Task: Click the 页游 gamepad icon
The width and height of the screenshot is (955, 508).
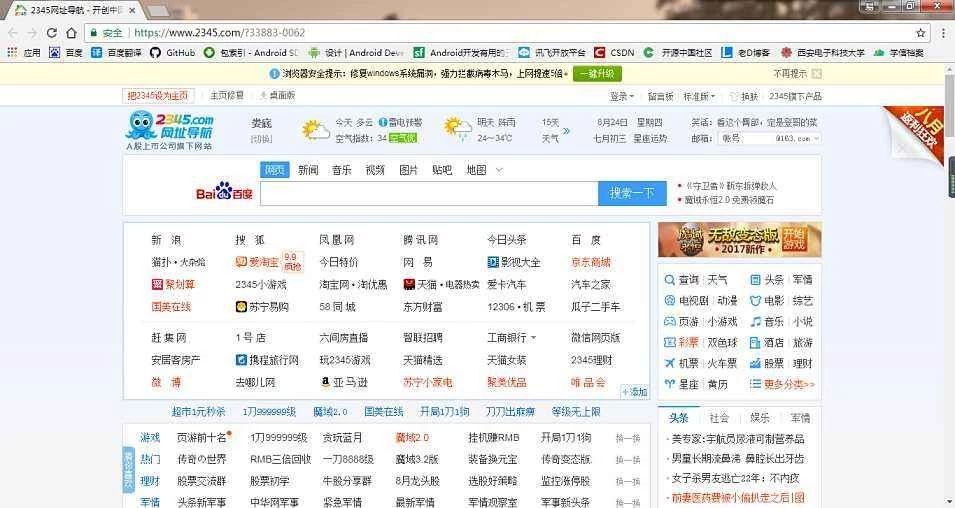Action: click(669, 322)
